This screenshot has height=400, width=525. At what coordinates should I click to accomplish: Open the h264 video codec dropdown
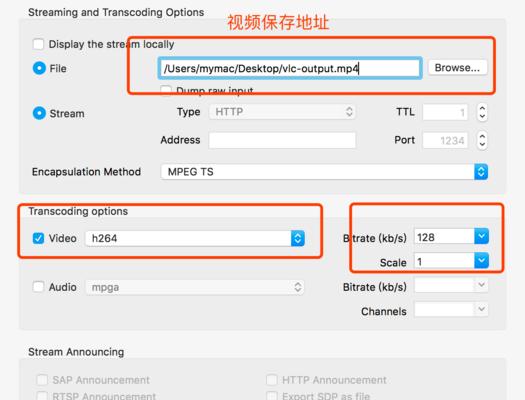click(x=195, y=238)
